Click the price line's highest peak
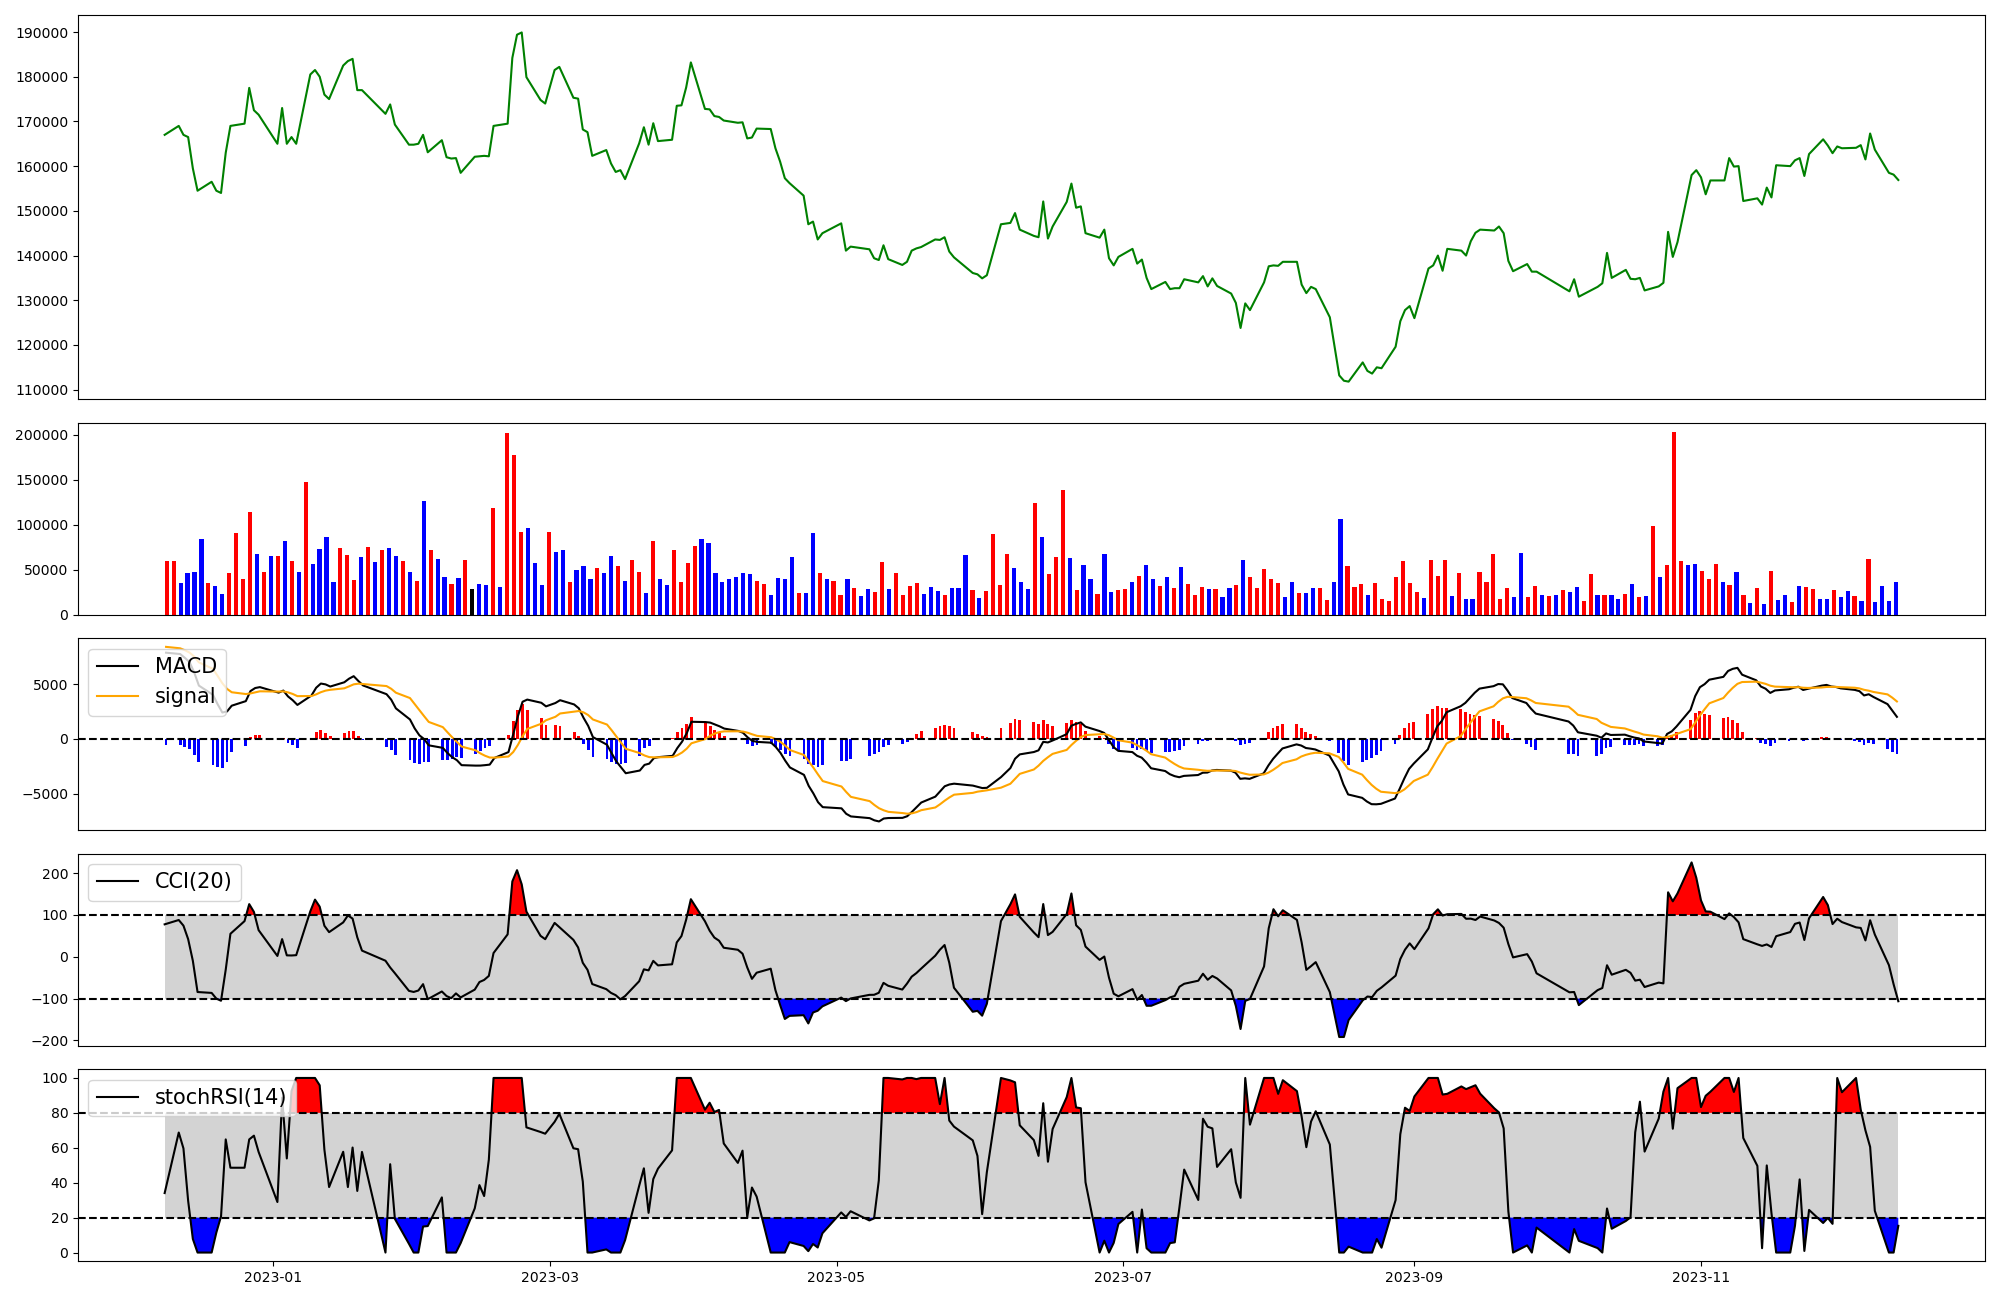 tap(521, 32)
